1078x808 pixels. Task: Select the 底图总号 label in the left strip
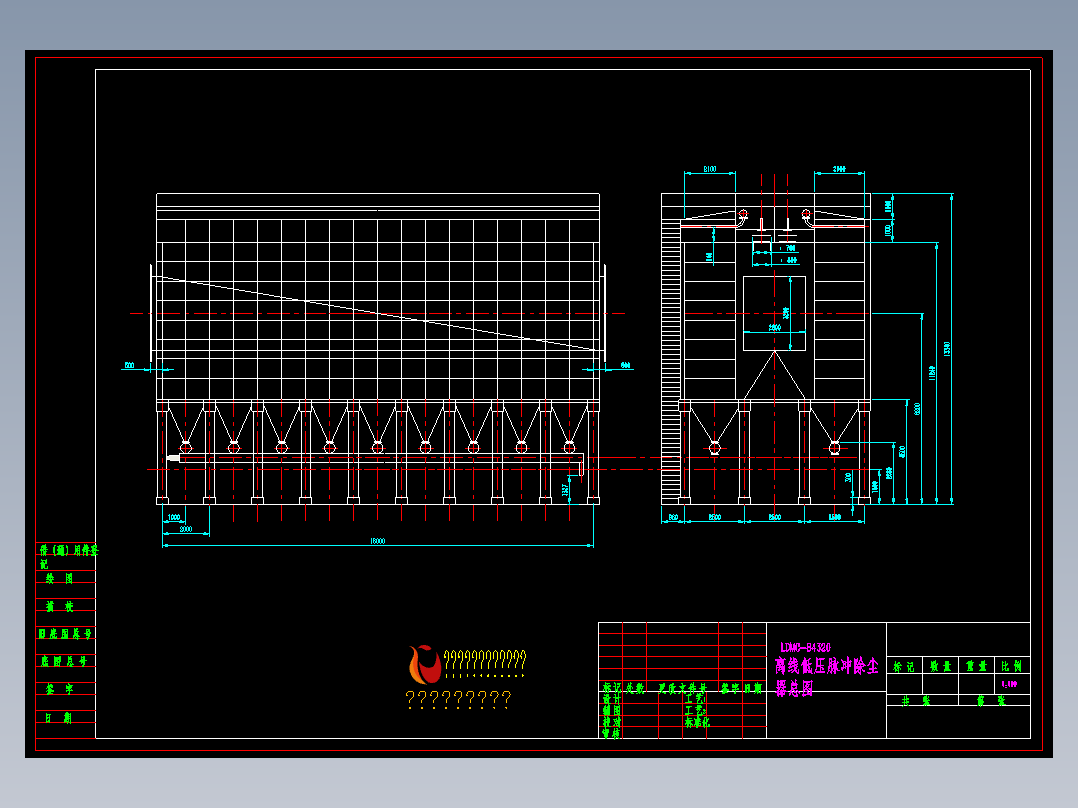[x=64, y=661]
